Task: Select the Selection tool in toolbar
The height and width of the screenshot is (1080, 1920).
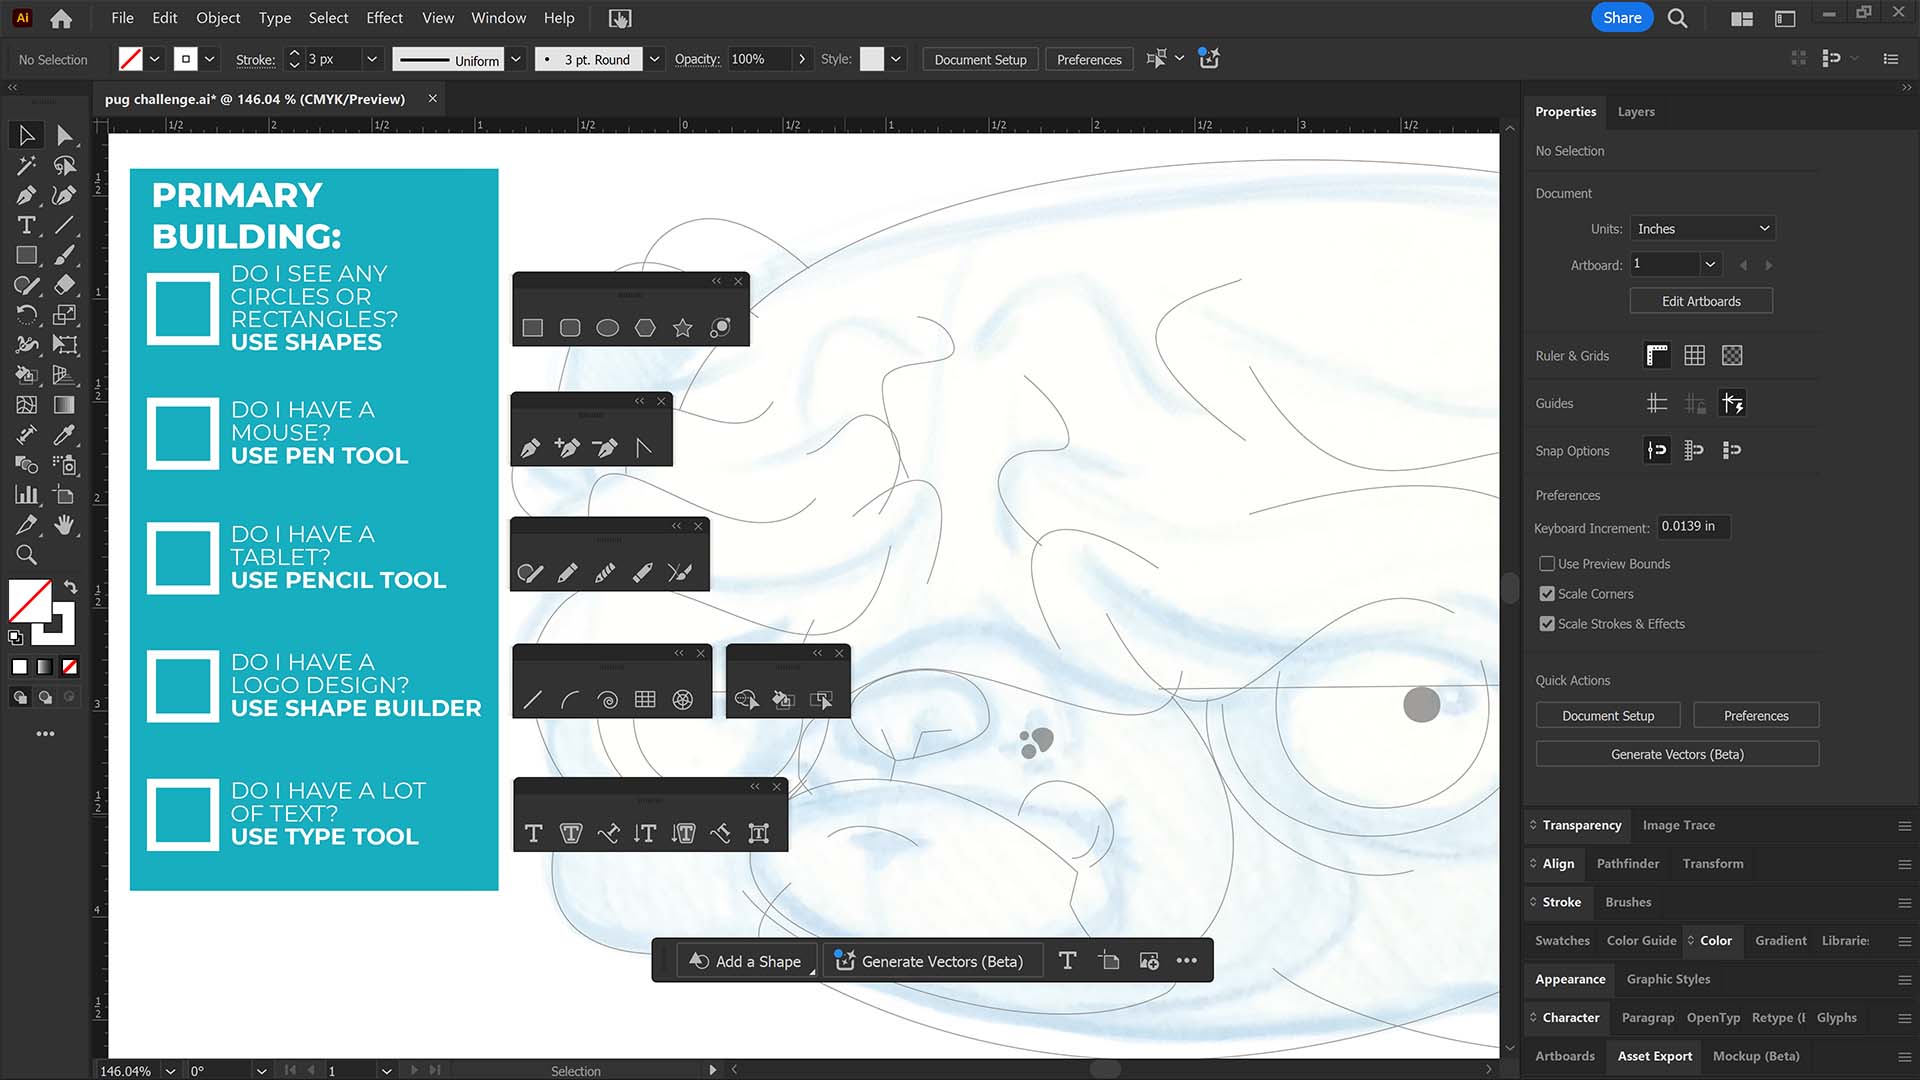Action: pyautogui.click(x=27, y=135)
